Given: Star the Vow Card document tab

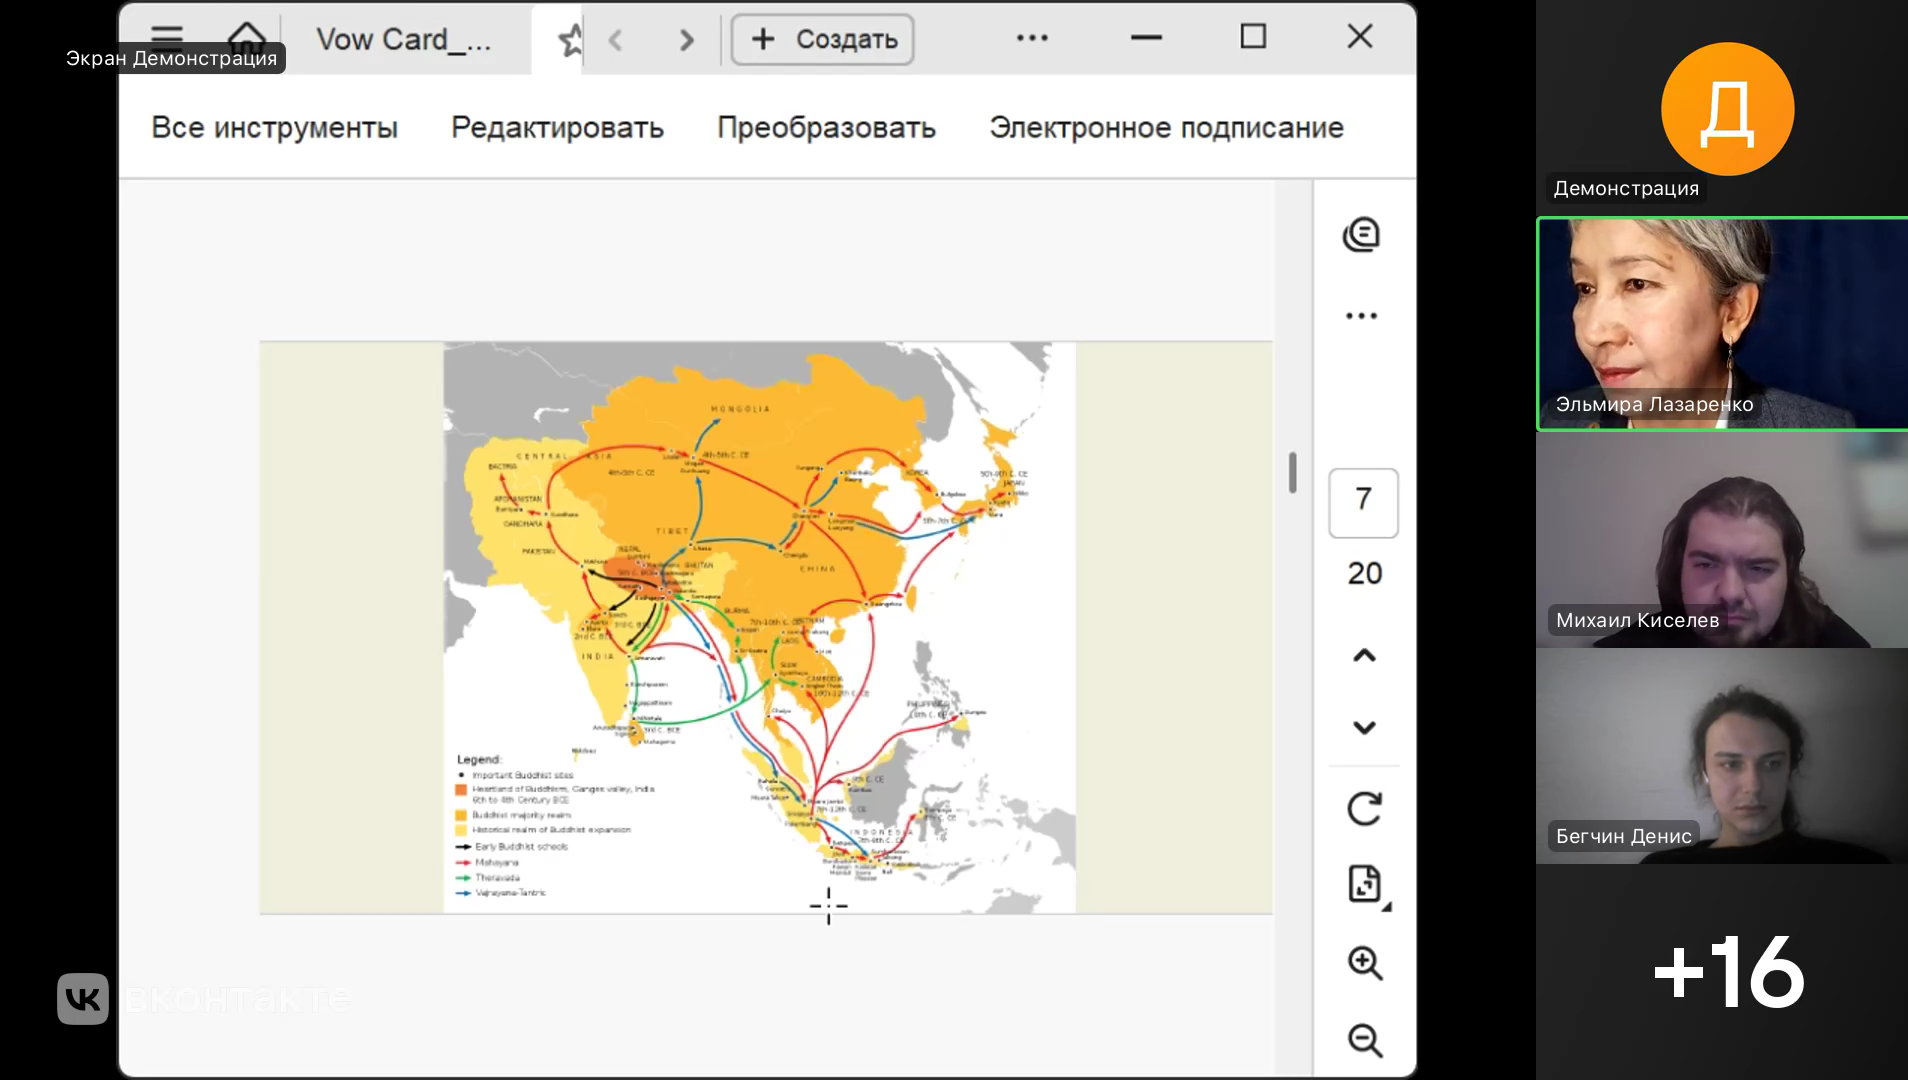Looking at the screenshot, I should pyautogui.click(x=570, y=40).
